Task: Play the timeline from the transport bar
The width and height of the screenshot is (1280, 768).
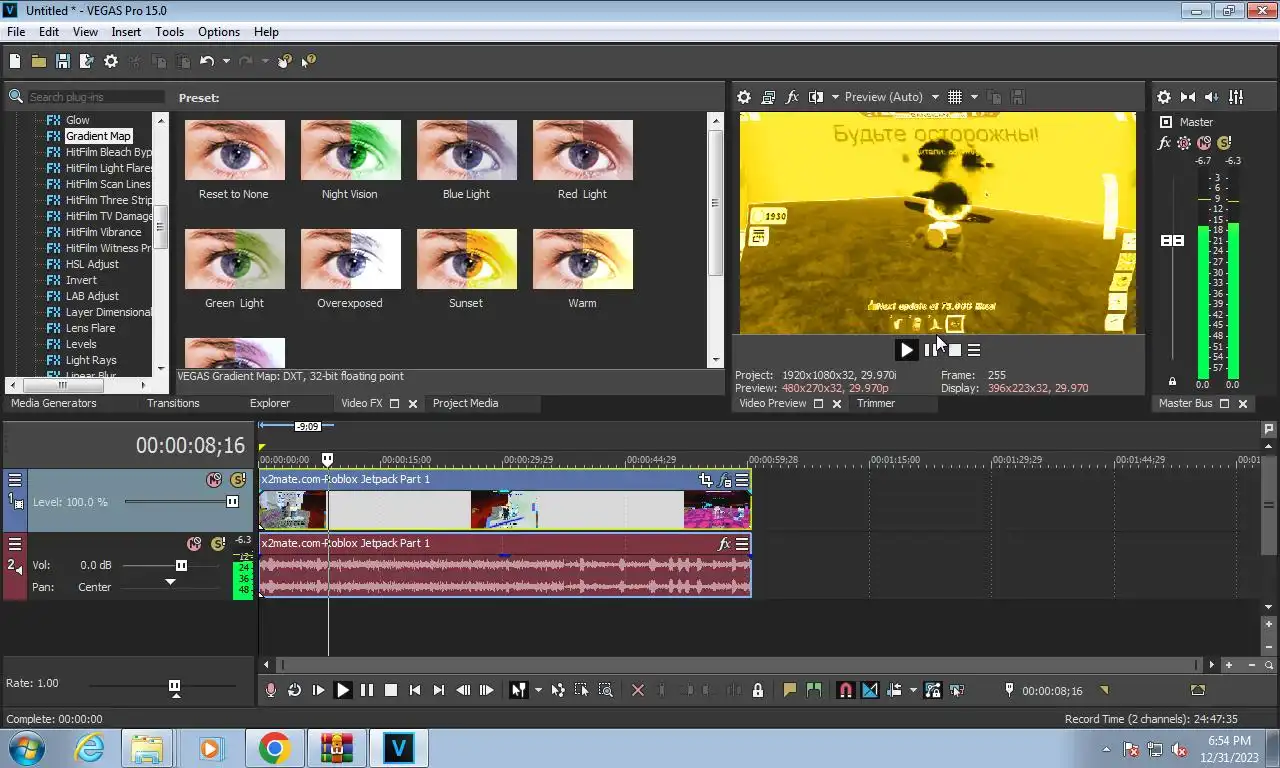Action: click(x=342, y=690)
